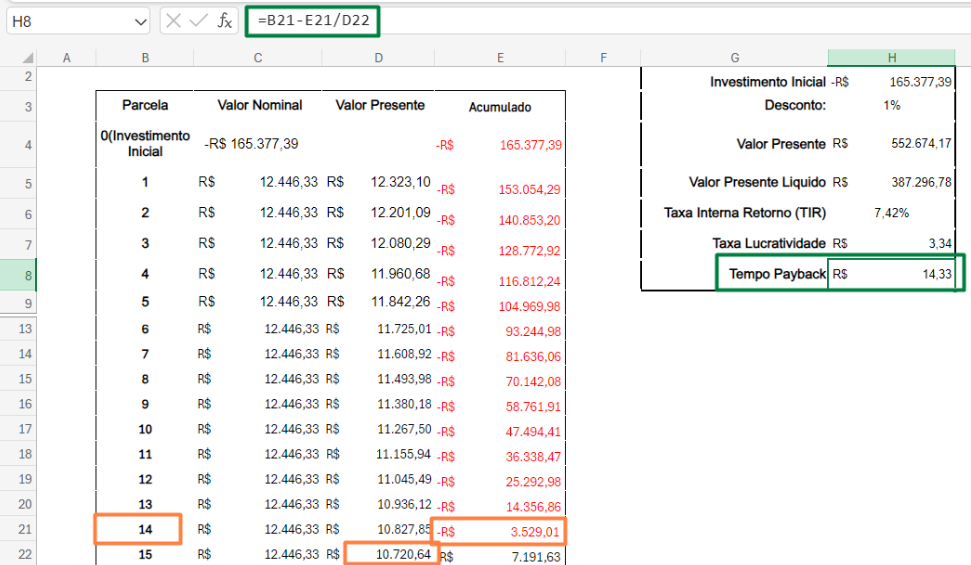Select column E header

coord(500,58)
